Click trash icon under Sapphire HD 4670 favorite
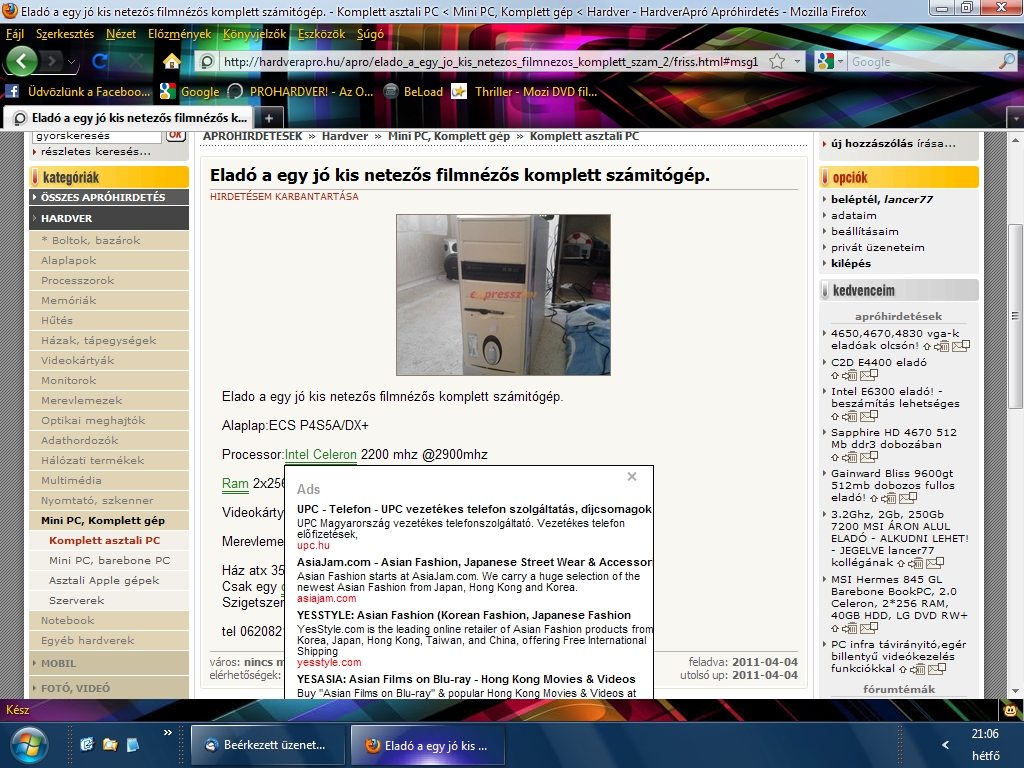The height and width of the screenshot is (768, 1024). point(850,457)
